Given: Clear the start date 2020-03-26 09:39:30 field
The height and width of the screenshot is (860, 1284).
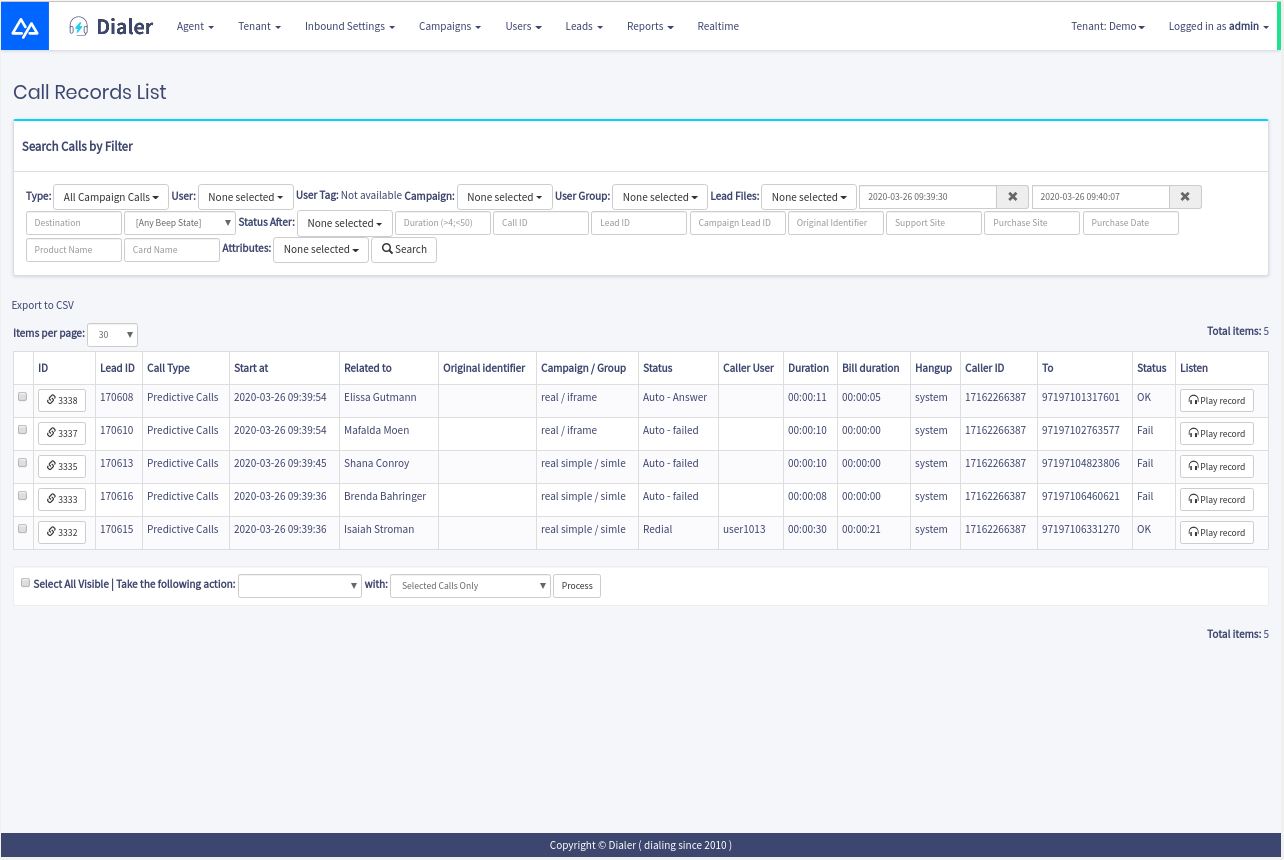Looking at the screenshot, I should click(1012, 197).
